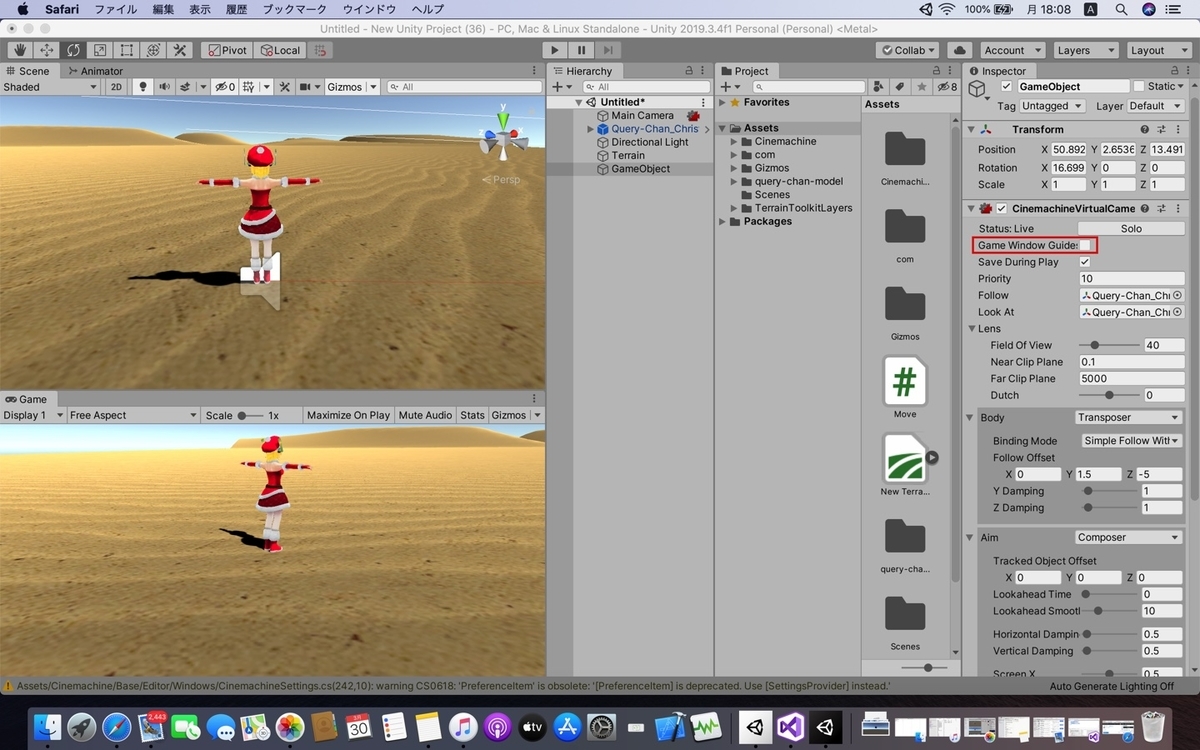The height and width of the screenshot is (750, 1200).
Task: Toggle Maximize On Play
Action: [x=348, y=415]
